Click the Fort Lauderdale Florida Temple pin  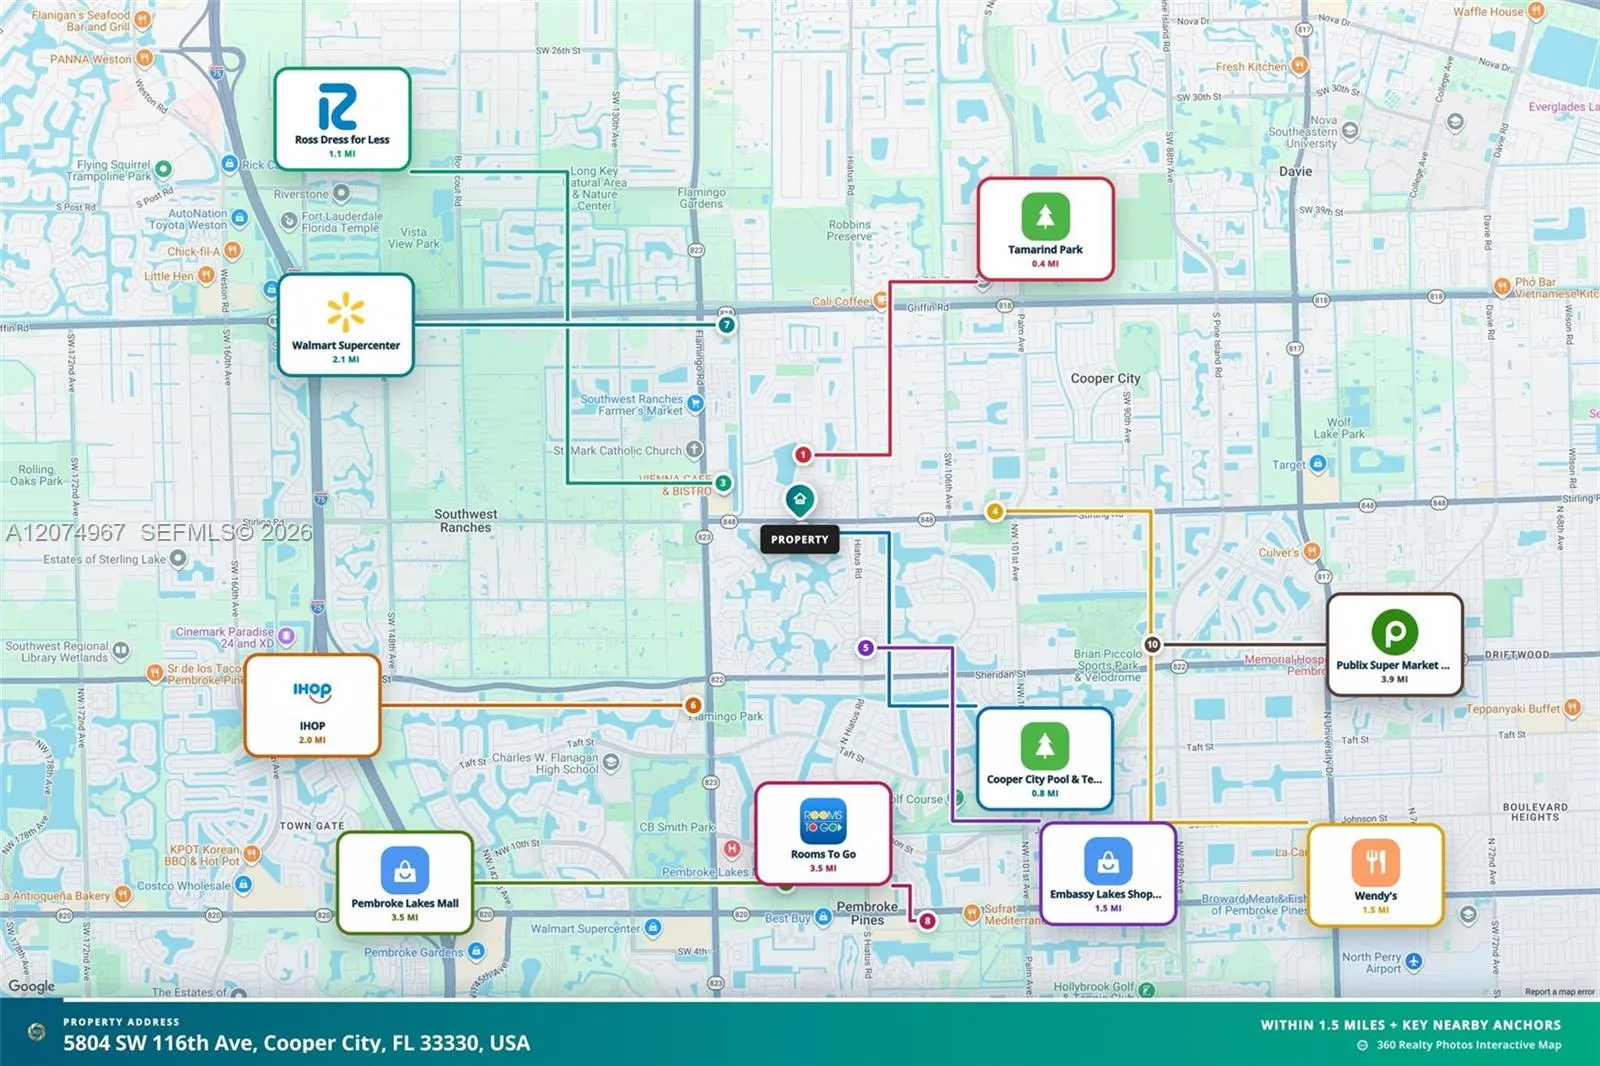point(289,221)
